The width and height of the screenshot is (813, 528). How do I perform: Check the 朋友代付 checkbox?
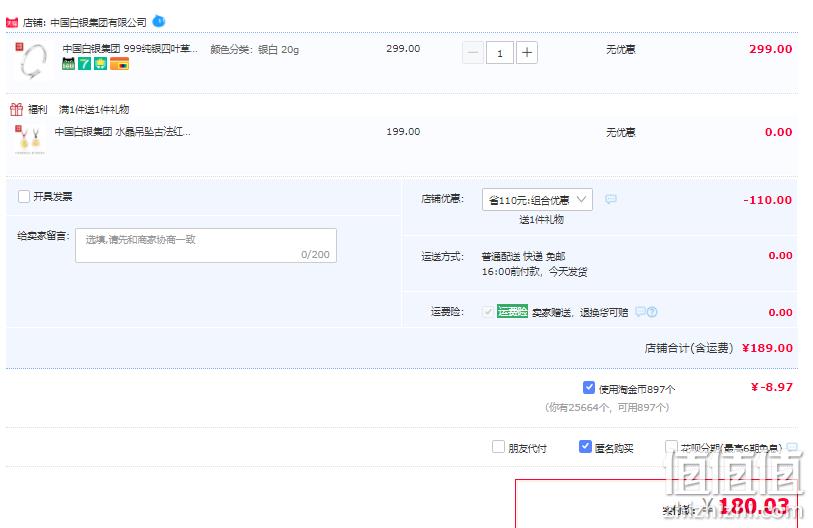tap(498, 447)
